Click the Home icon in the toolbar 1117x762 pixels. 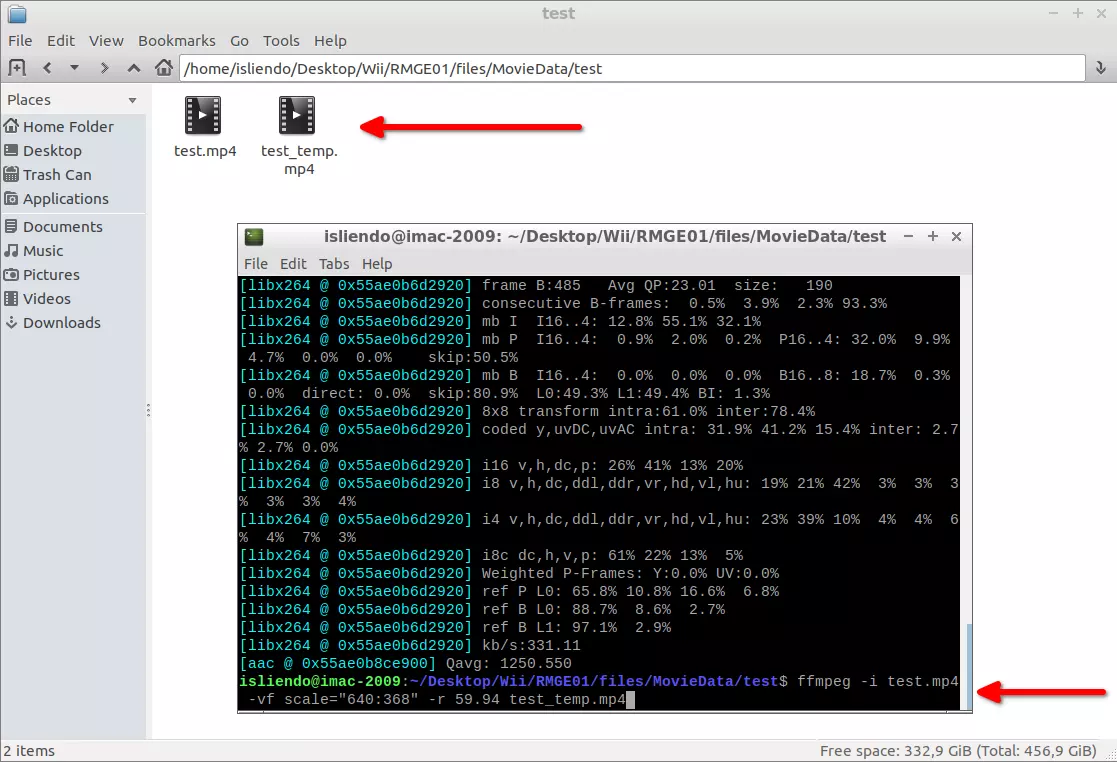pyautogui.click(x=164, y=68)
